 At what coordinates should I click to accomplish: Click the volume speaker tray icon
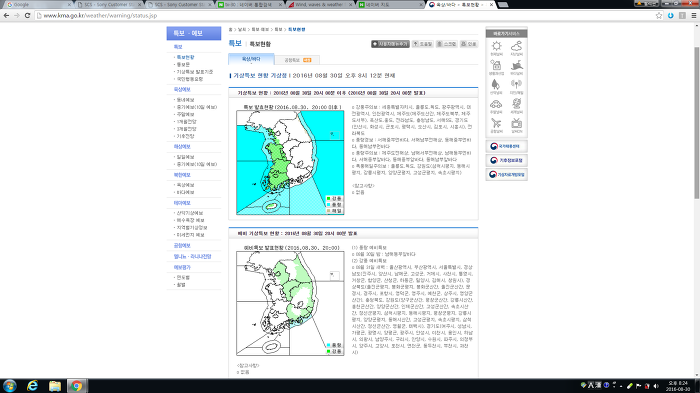pyautogui.click(x=656, y=386)
